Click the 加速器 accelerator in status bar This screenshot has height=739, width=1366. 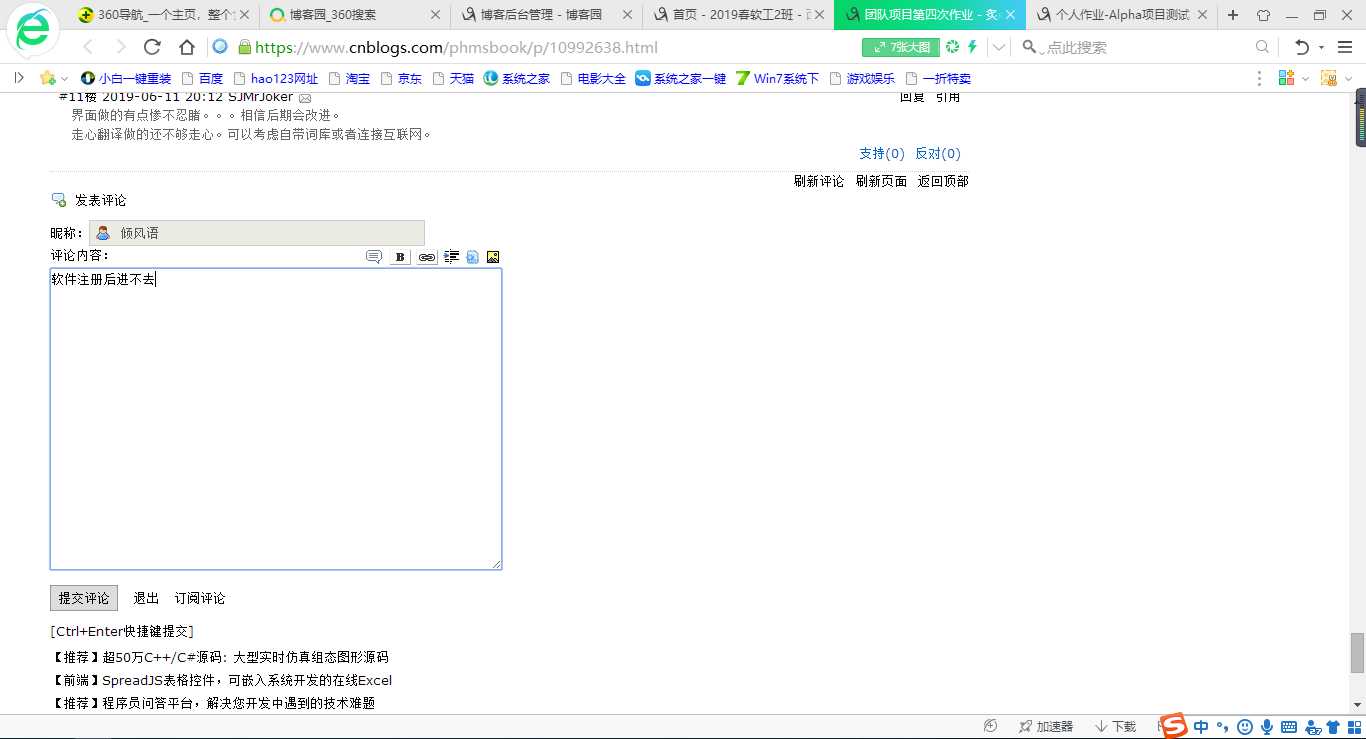click(1046, 727)
